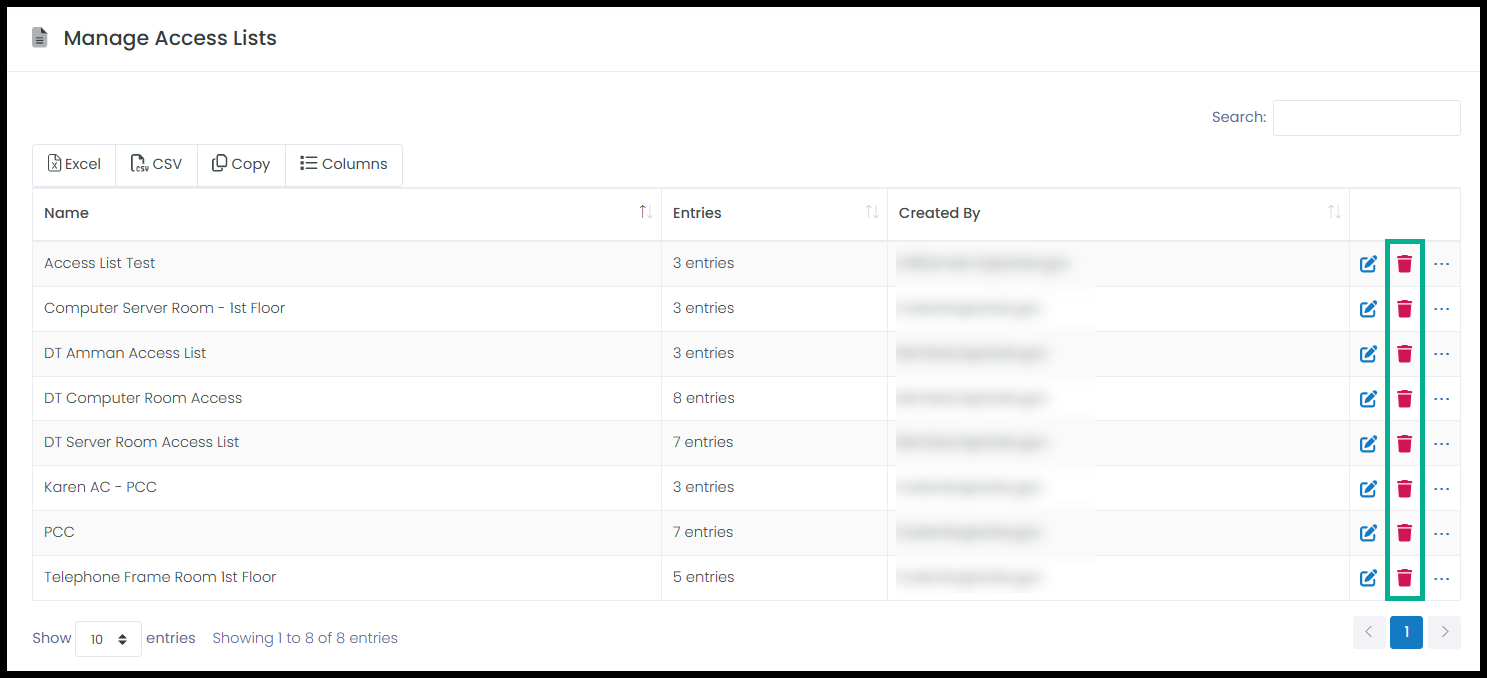Delete the Access List Test row
The height and width of the screenshot is (678, 1487).
1404,264
